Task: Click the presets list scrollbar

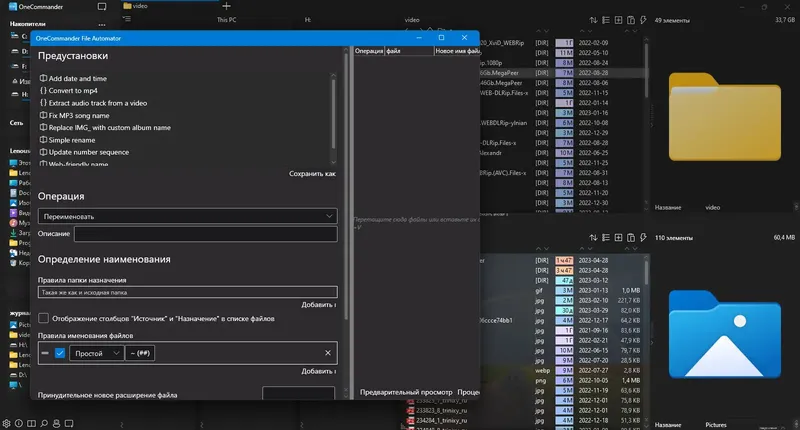Action: coord(333,113)
